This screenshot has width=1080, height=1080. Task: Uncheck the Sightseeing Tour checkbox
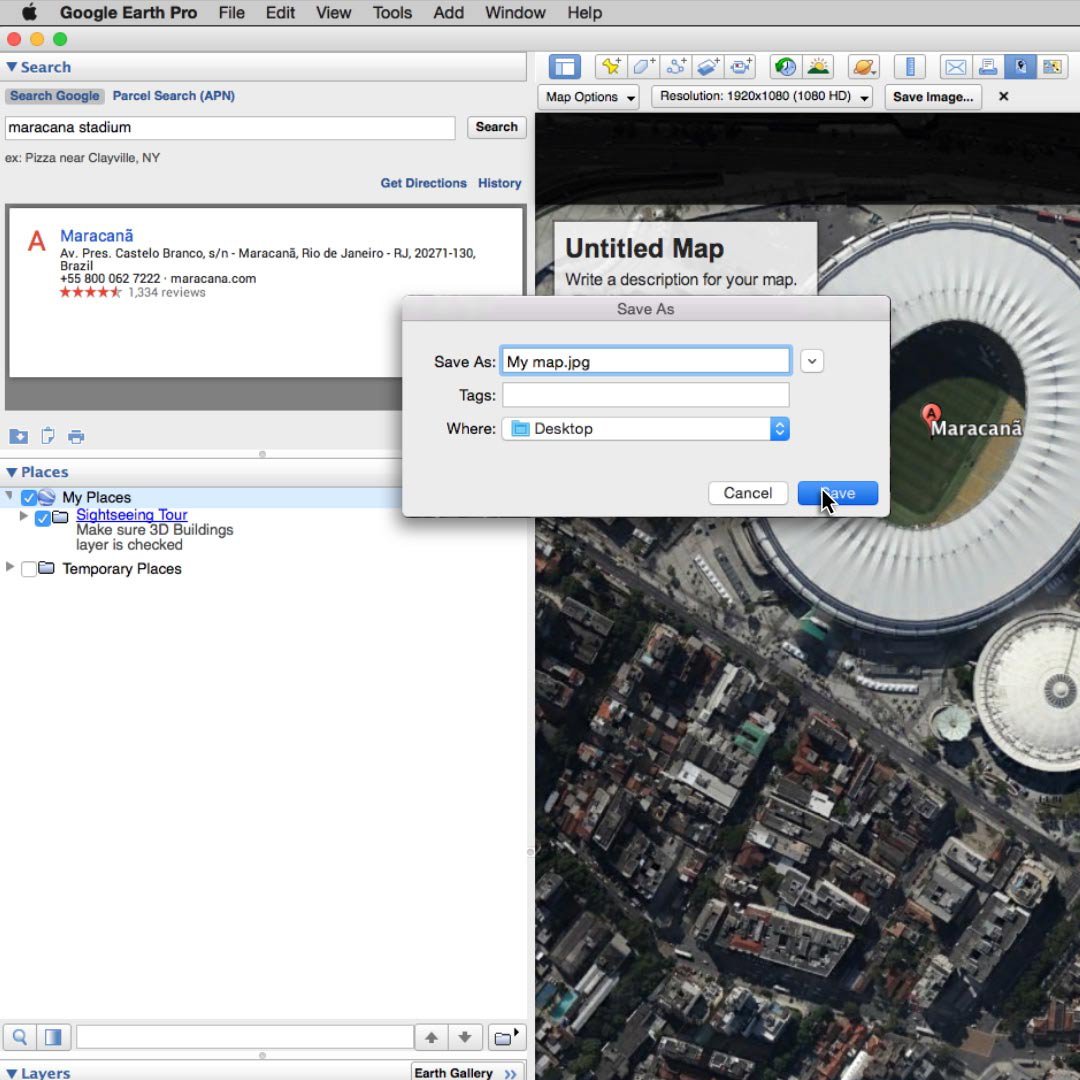[42, 518]
